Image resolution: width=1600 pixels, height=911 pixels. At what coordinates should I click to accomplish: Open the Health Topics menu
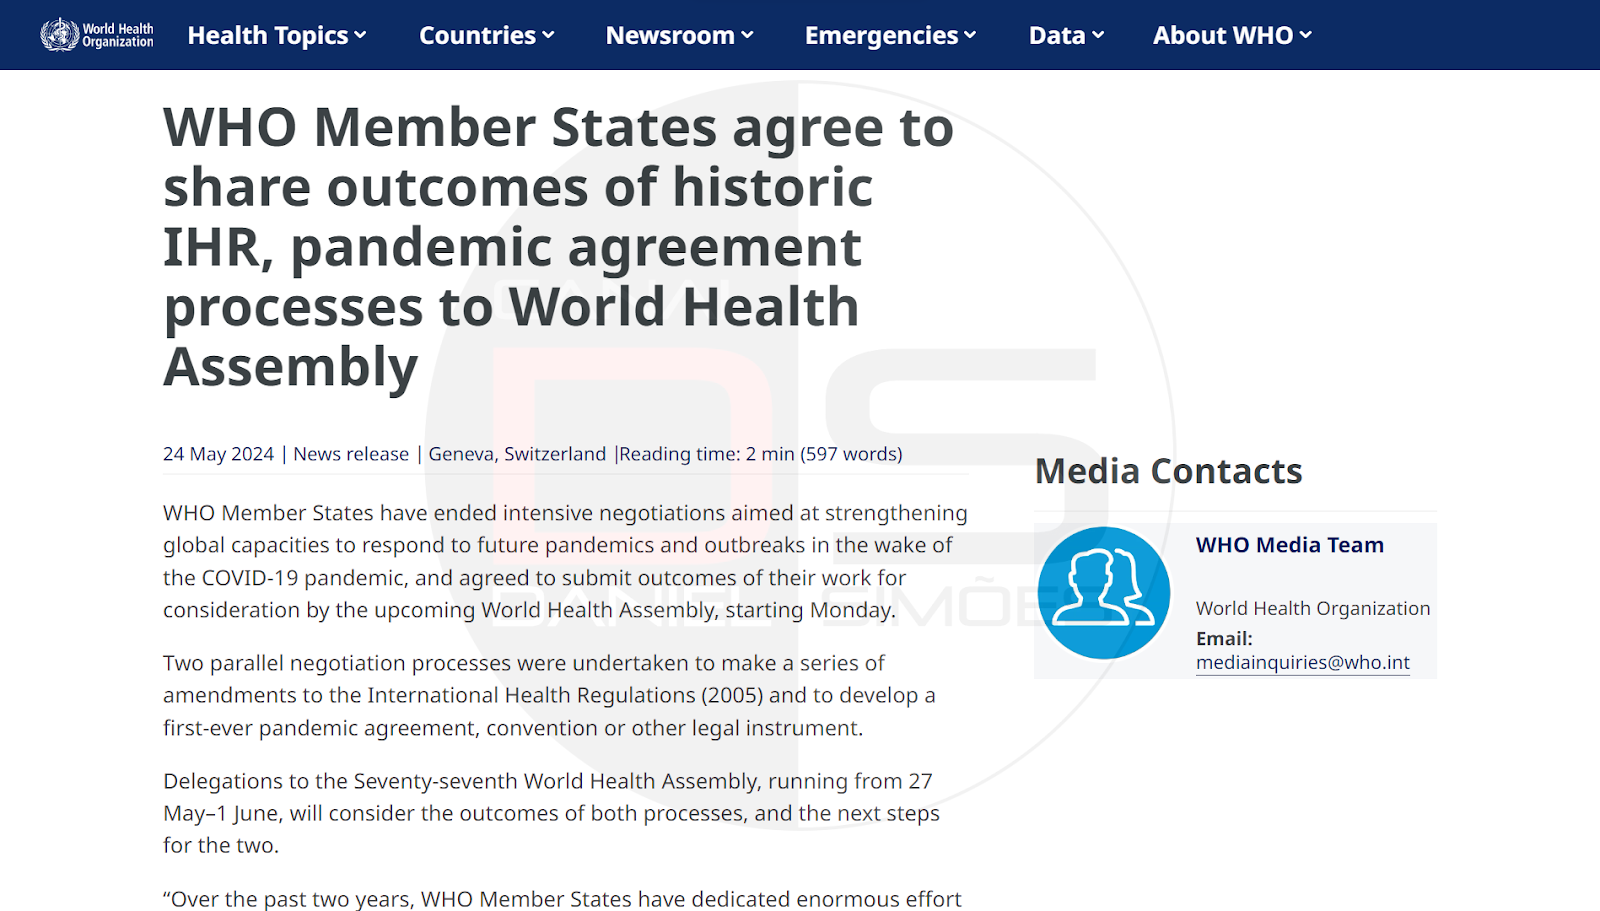[277, 35]
